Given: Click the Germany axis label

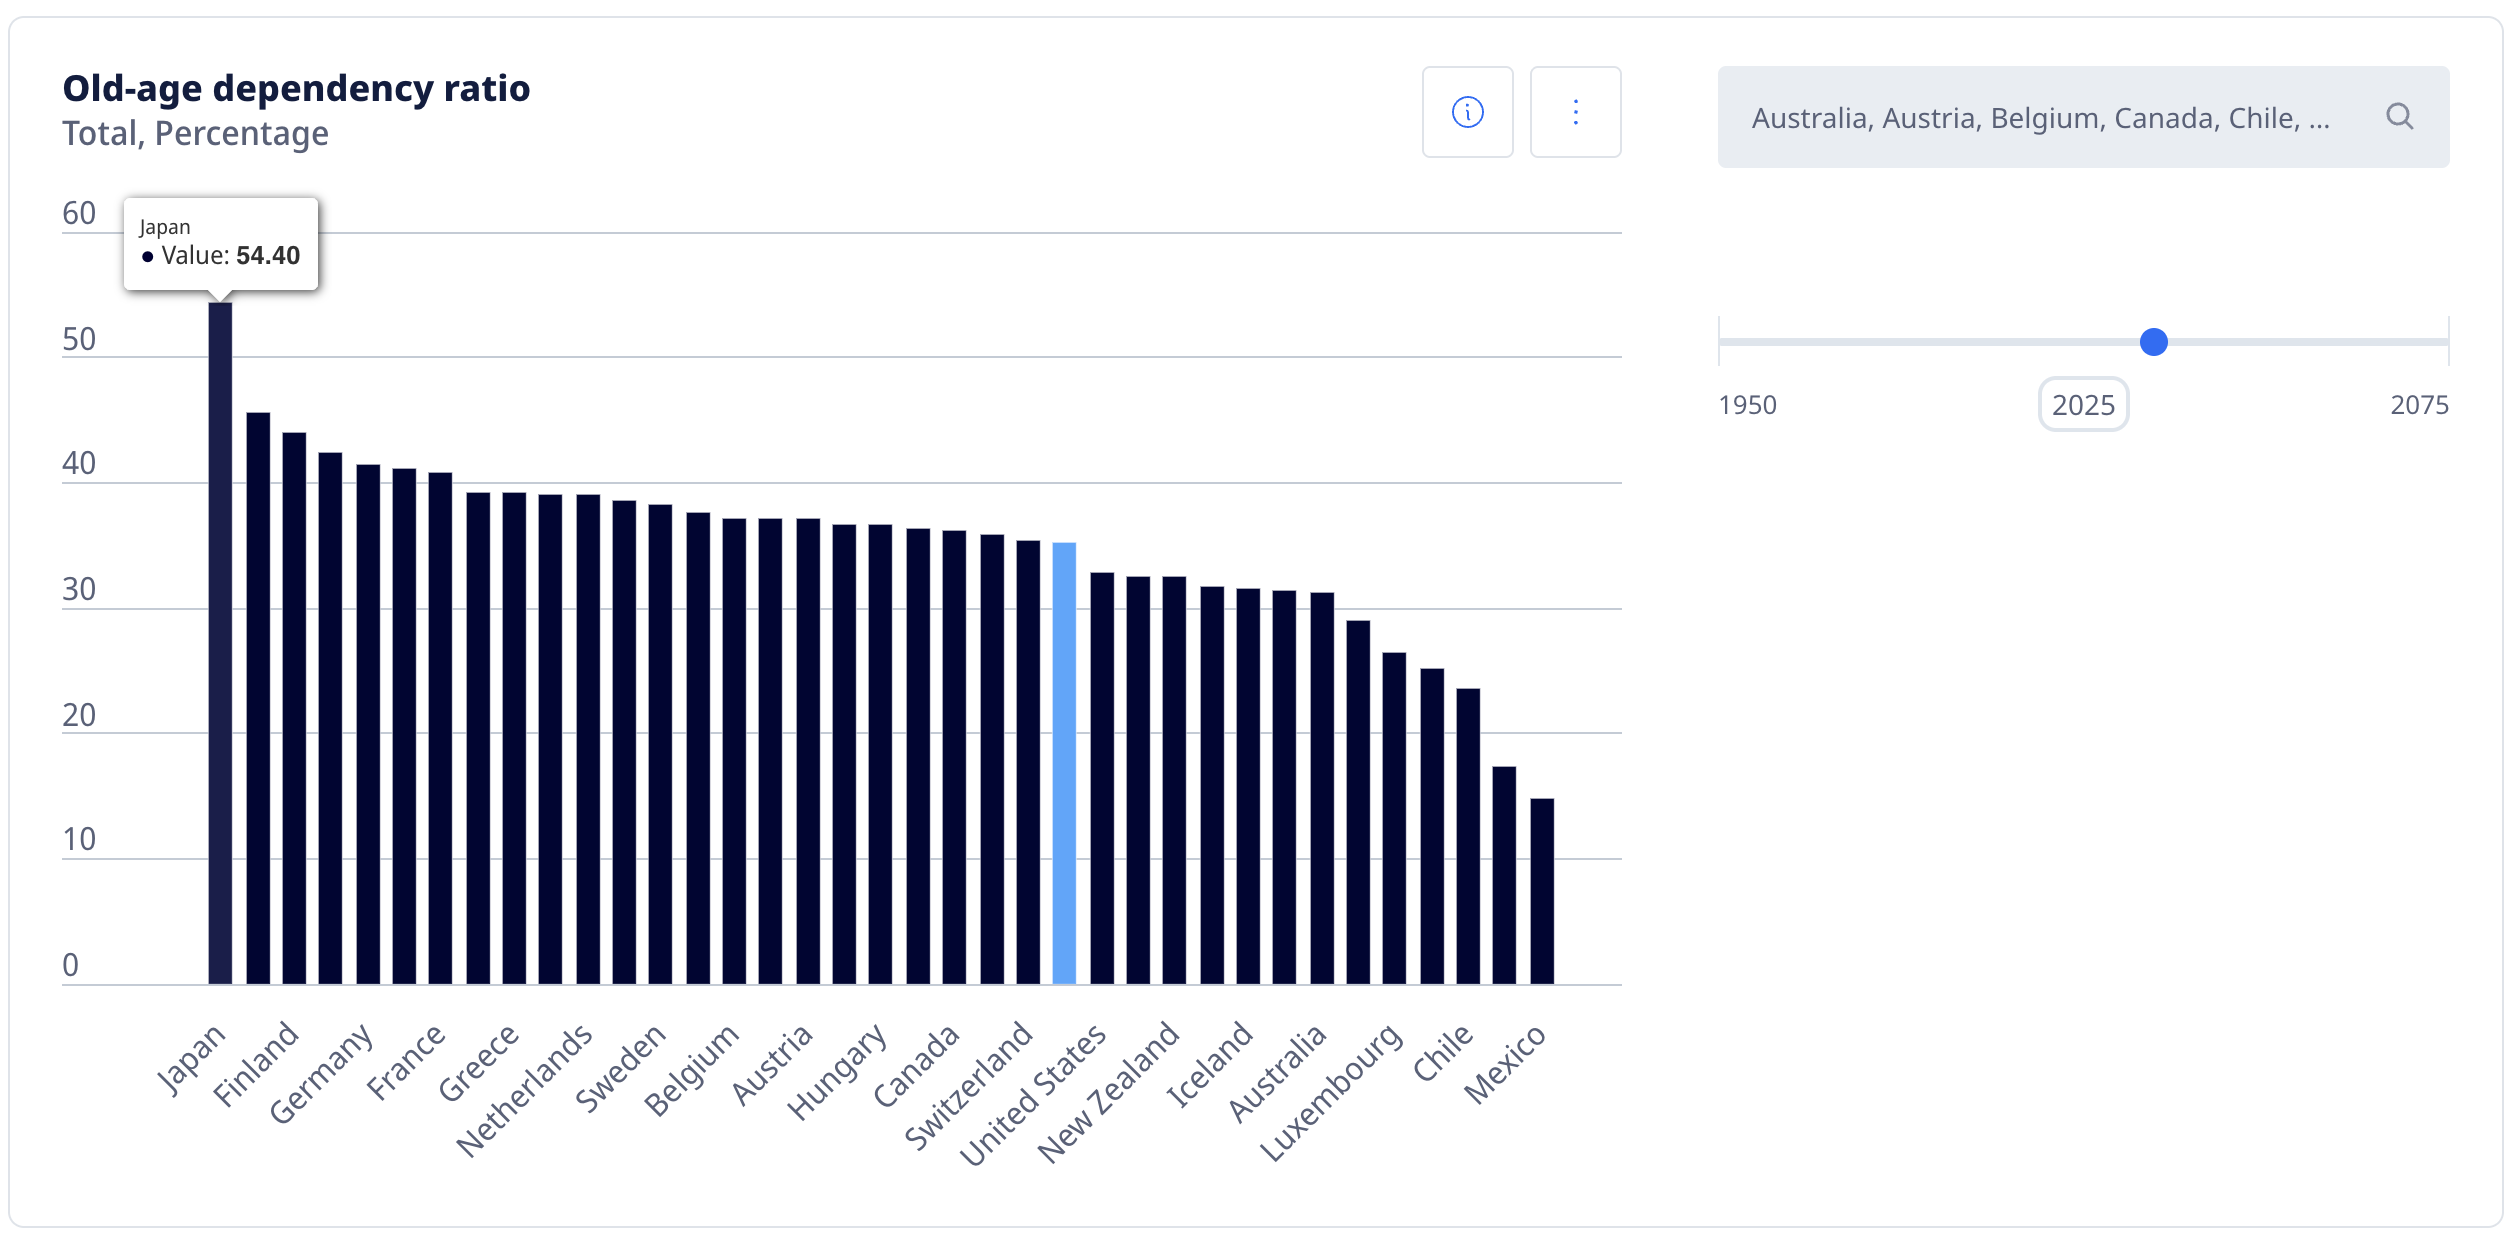Looking at the screenshot, I should 322,1072.
